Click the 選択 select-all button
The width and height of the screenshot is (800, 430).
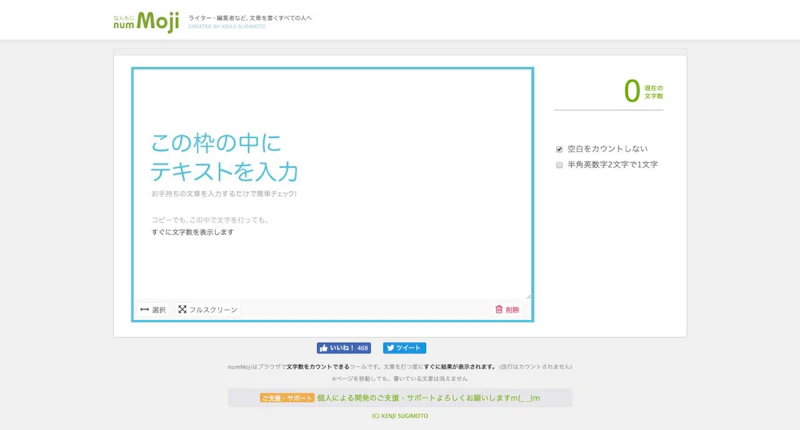(x=153, y=310)
